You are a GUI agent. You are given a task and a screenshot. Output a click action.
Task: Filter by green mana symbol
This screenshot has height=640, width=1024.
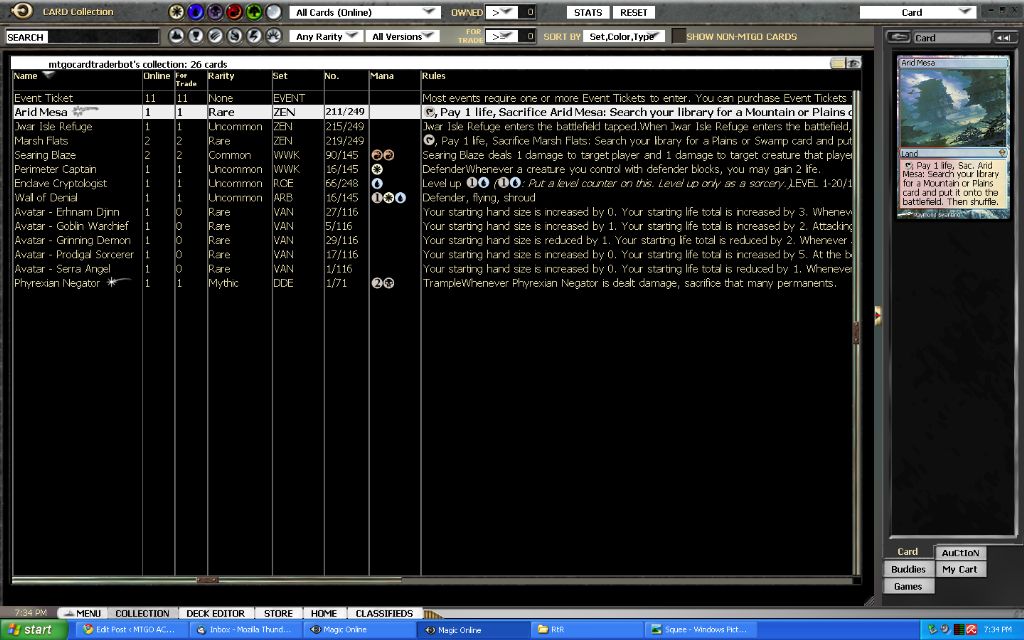(x=253, y=12)
